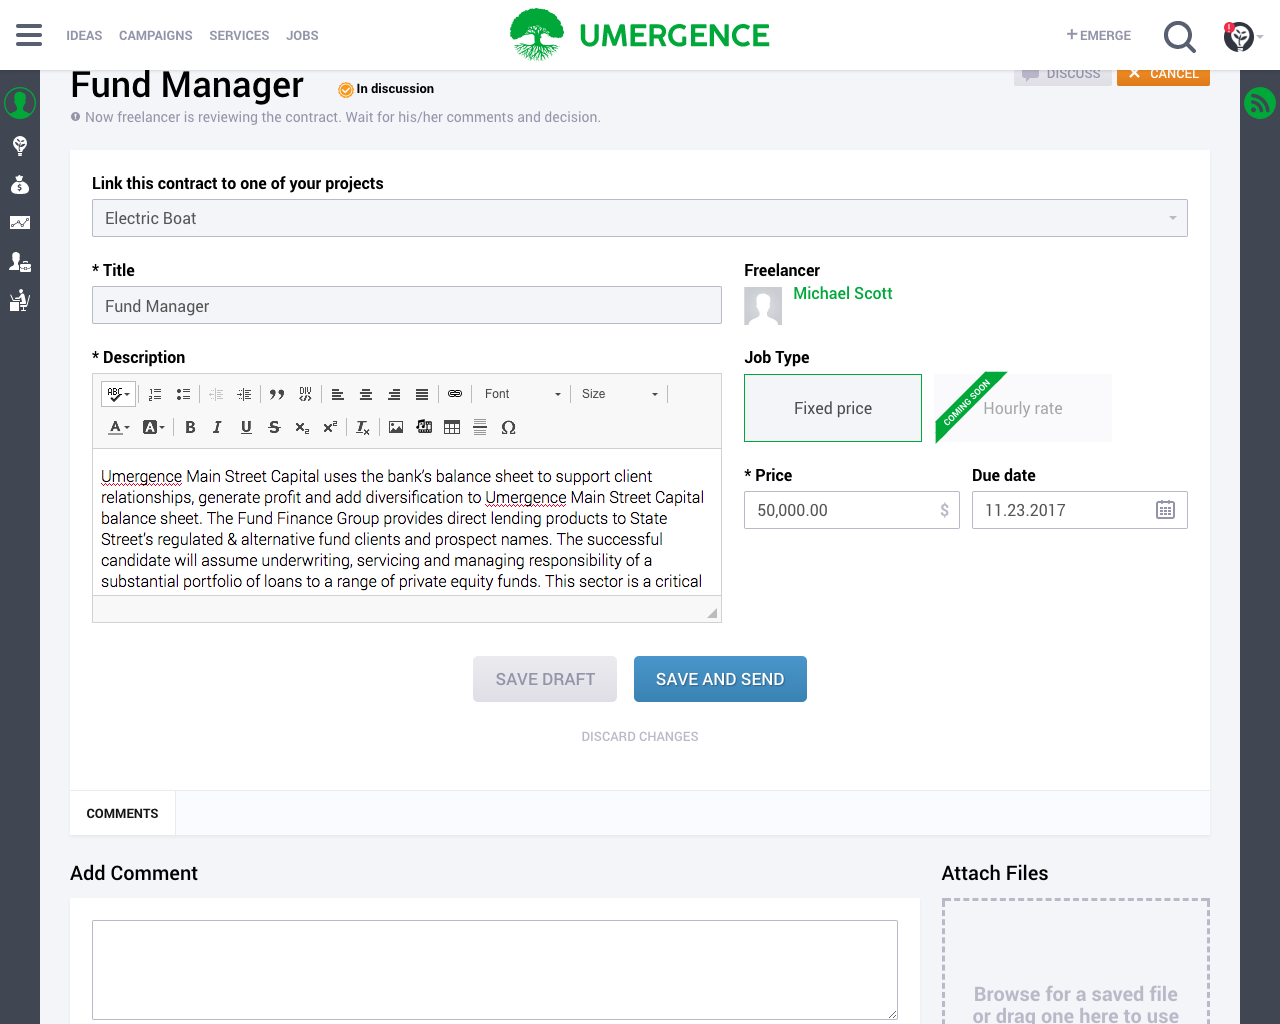The width and height of the screenshot is (1280, 1024).
Task: Open the RSS feed icon on the right
Action: [x=1260, y=103]
